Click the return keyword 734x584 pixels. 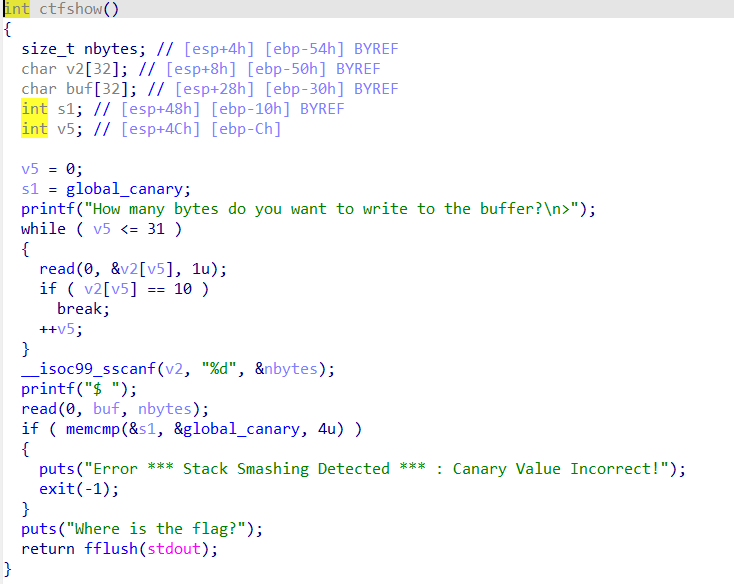pyautogui.click(x=48, y=549)
